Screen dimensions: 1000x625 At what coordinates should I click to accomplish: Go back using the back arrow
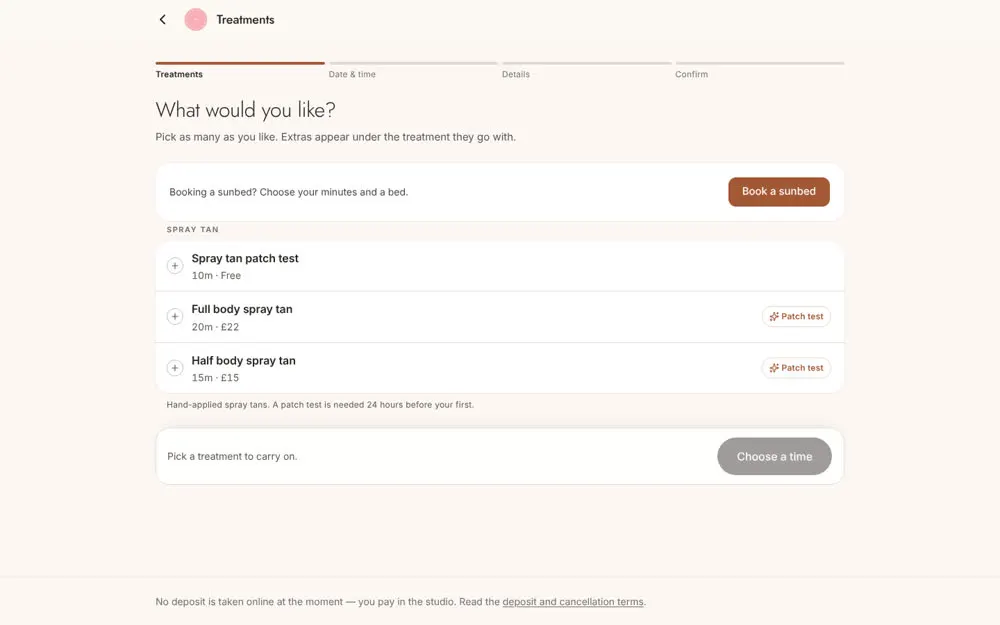(x=163, y=20)
